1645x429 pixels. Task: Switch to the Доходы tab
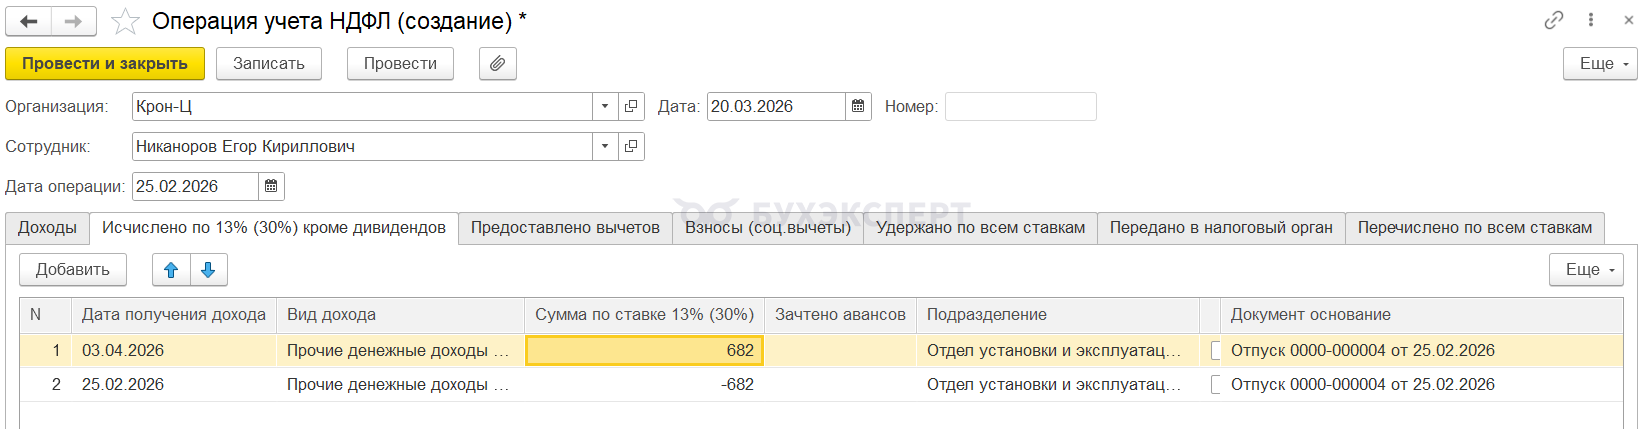click(x=47, y=228)
